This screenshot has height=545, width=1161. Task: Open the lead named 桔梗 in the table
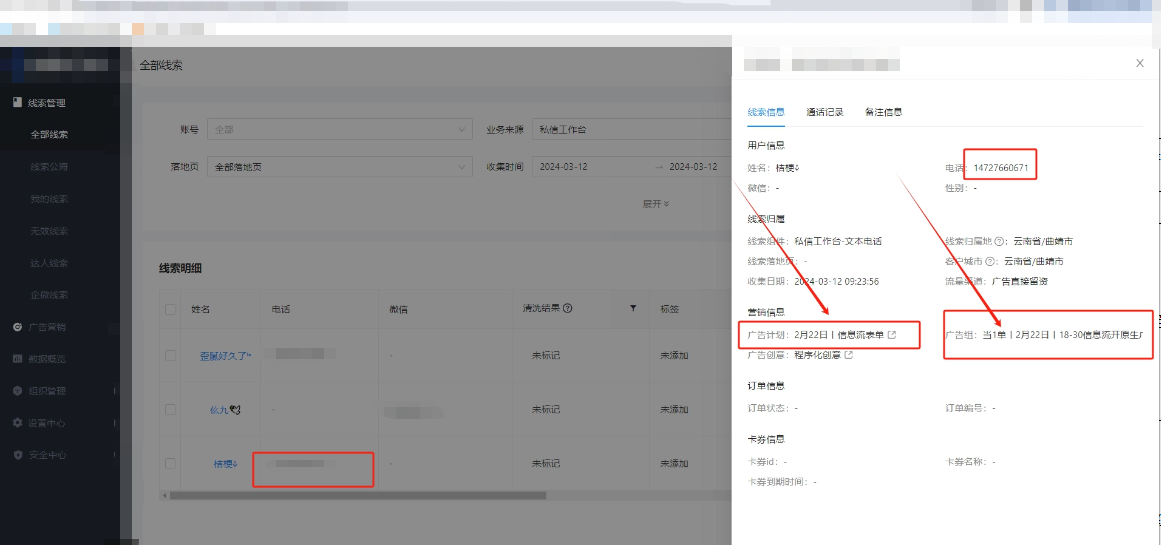226,464
